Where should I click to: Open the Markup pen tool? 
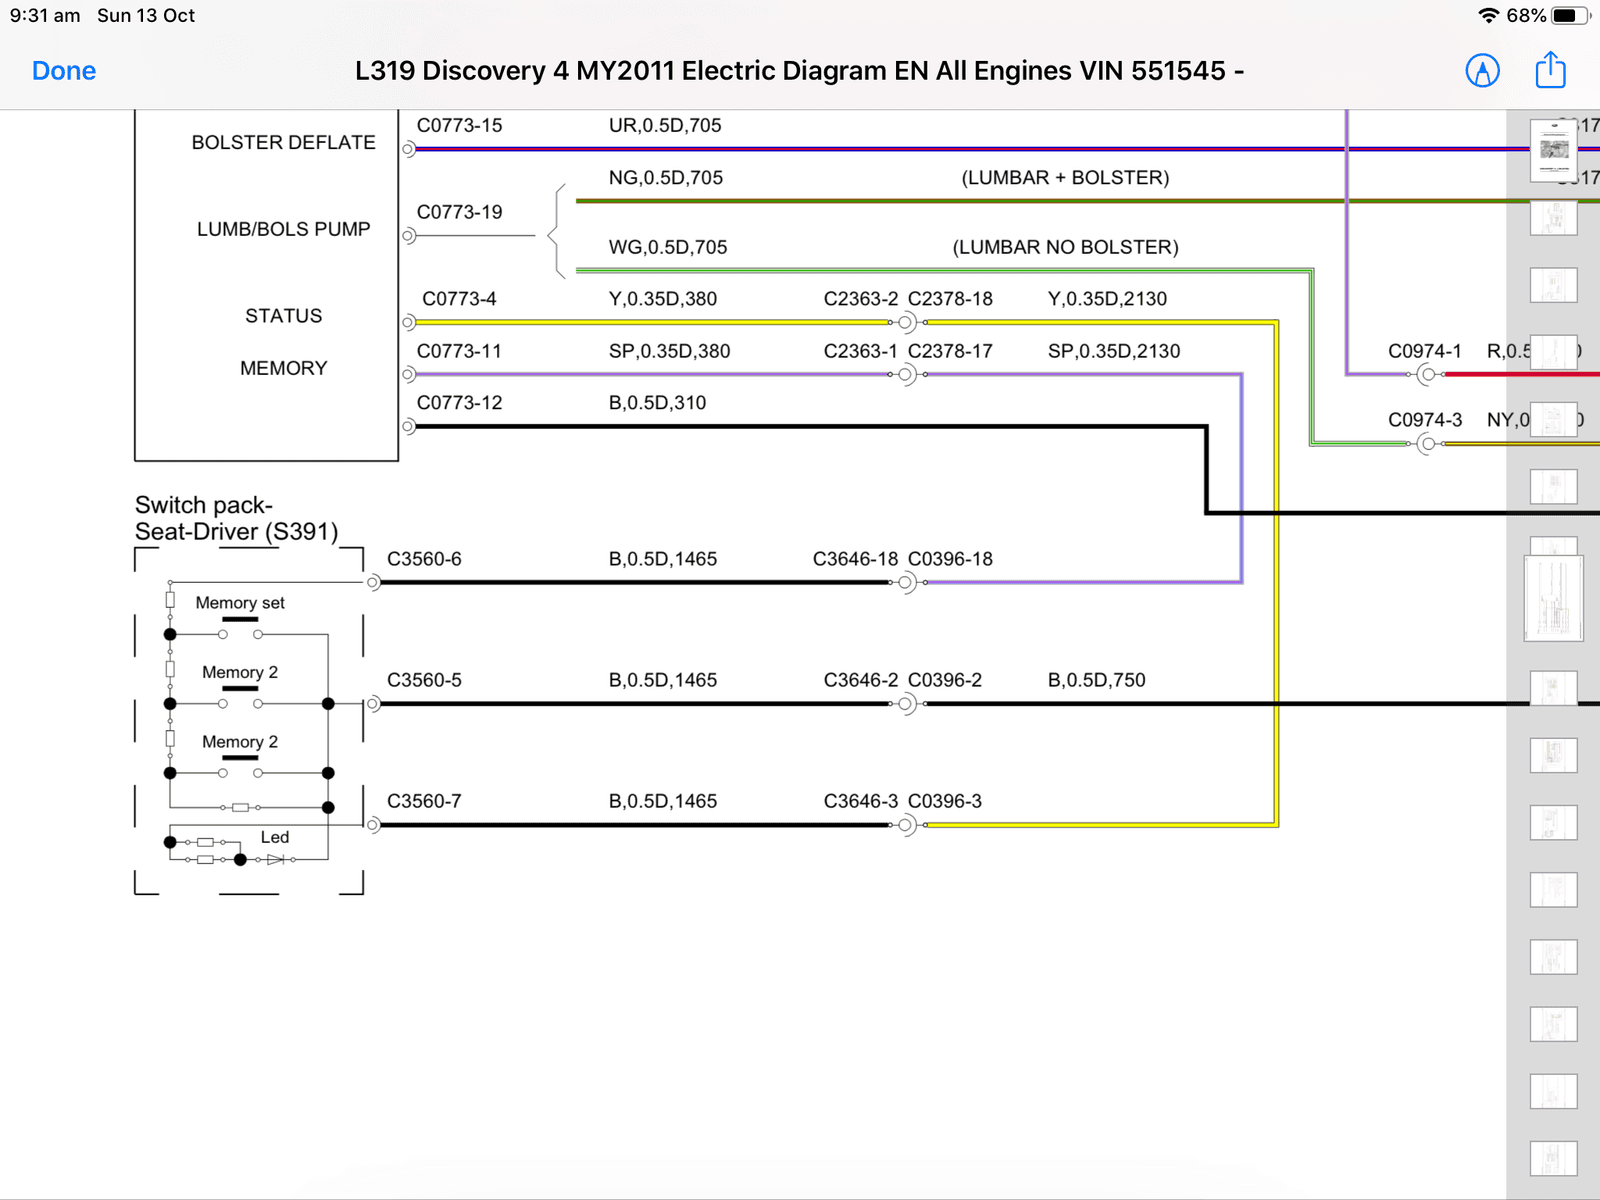click(1482, 71)
